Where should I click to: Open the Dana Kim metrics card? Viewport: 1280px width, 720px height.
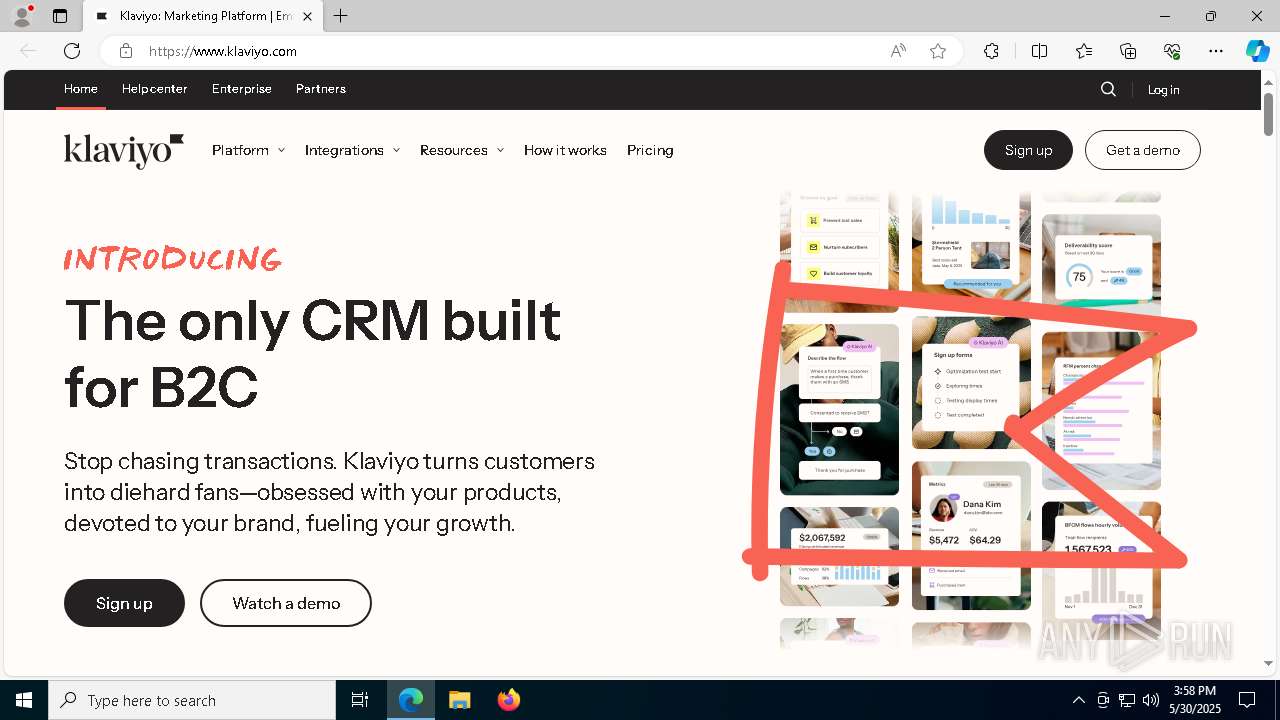(x=971, y=535)
